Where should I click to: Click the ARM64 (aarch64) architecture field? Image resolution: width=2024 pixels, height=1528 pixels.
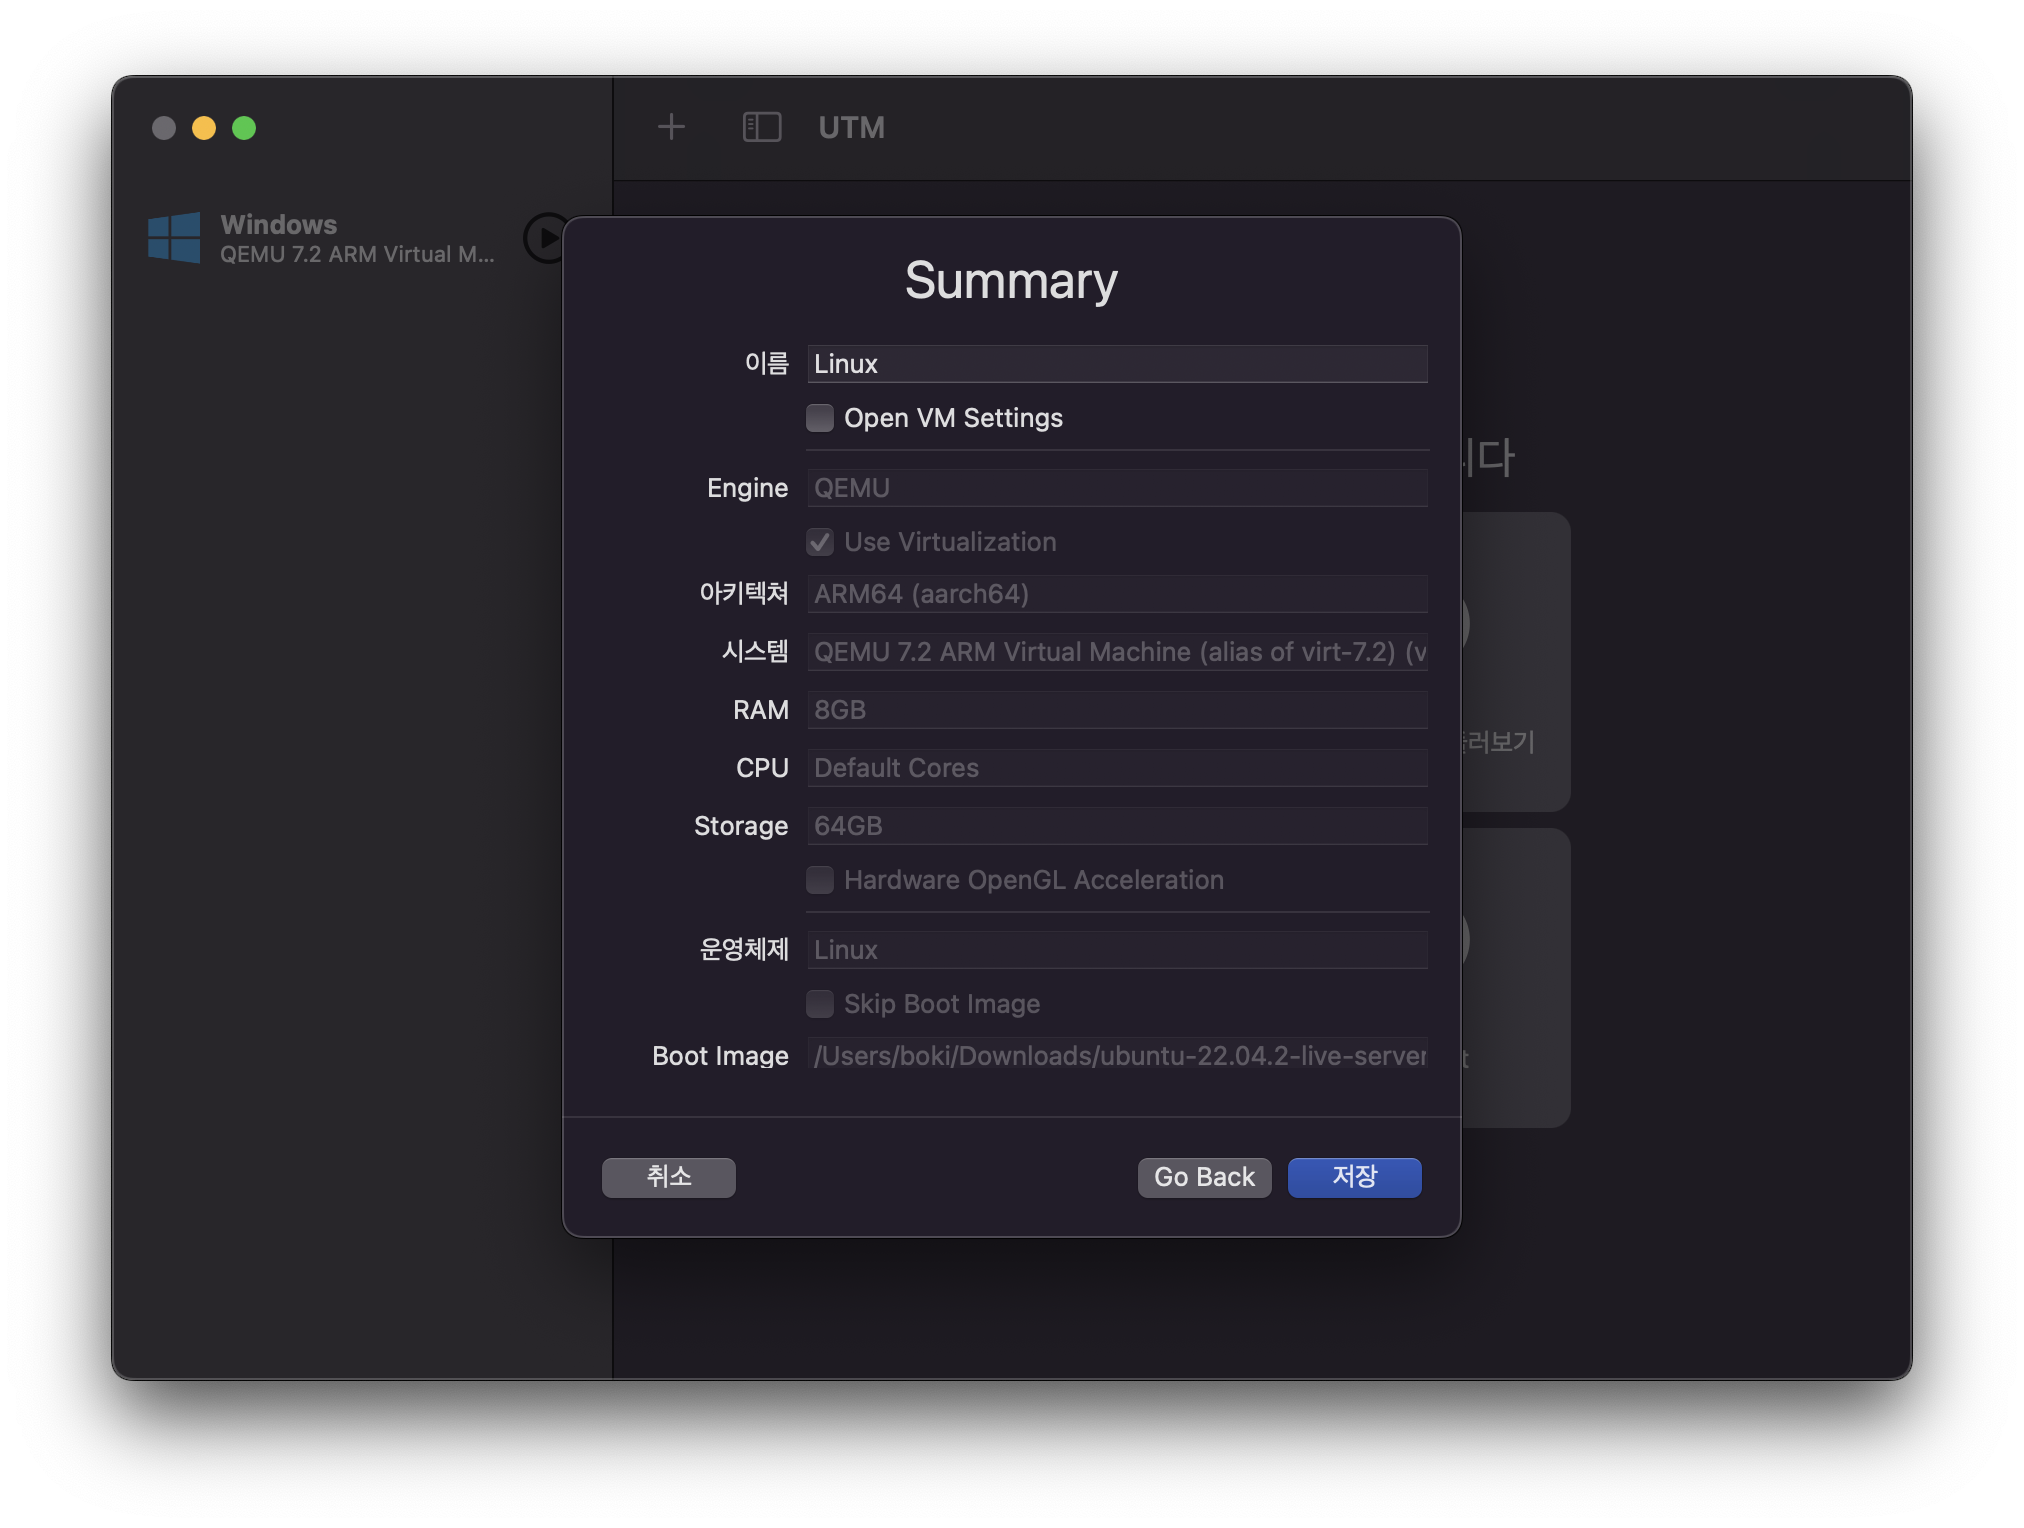click(x=1116, y=594)
